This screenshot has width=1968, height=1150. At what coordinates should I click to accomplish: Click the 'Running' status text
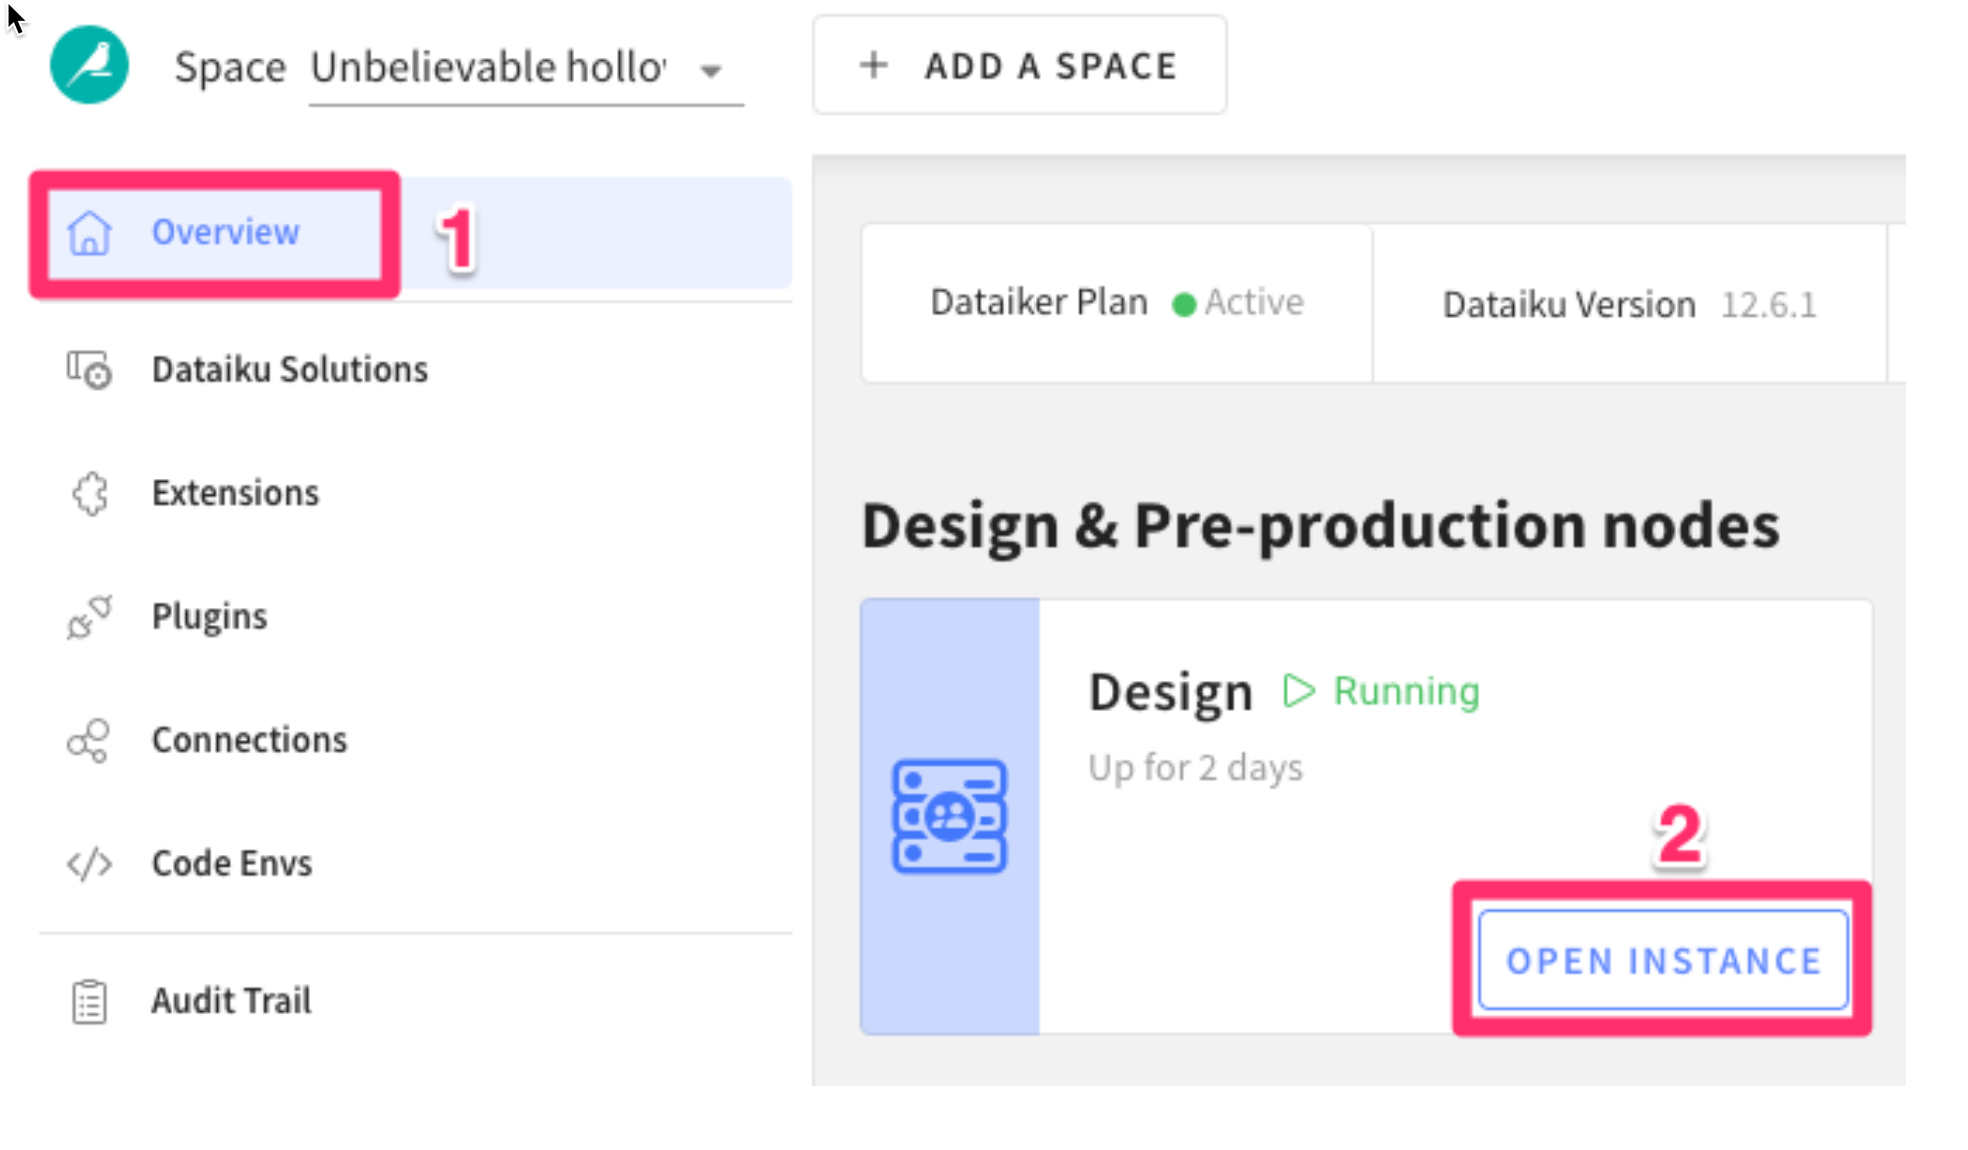(x=1406, y=691)
